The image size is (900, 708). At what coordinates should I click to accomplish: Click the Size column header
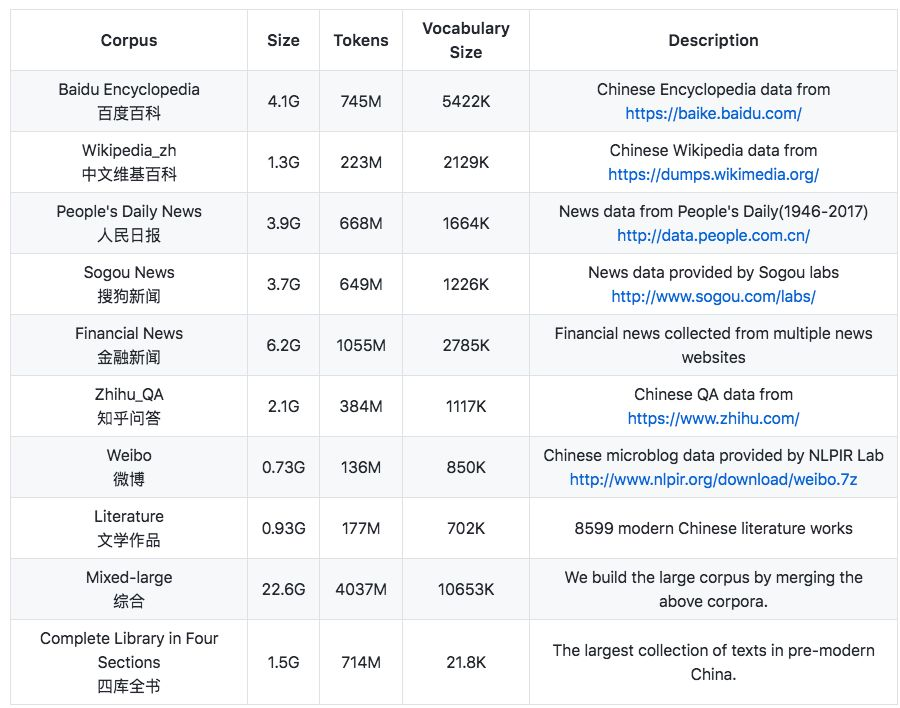[x=283, y=40]
